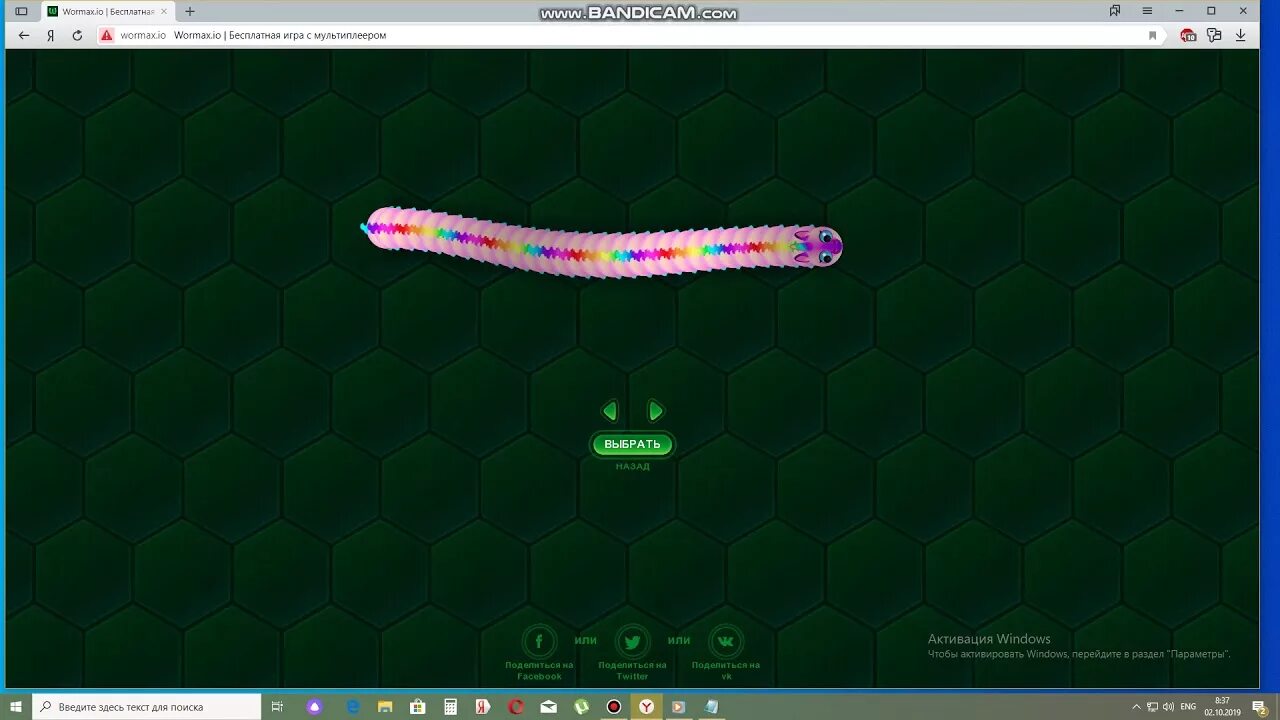1280x720 pixels.
Task: Open Edge browser from taskbar
Action: 353,707
